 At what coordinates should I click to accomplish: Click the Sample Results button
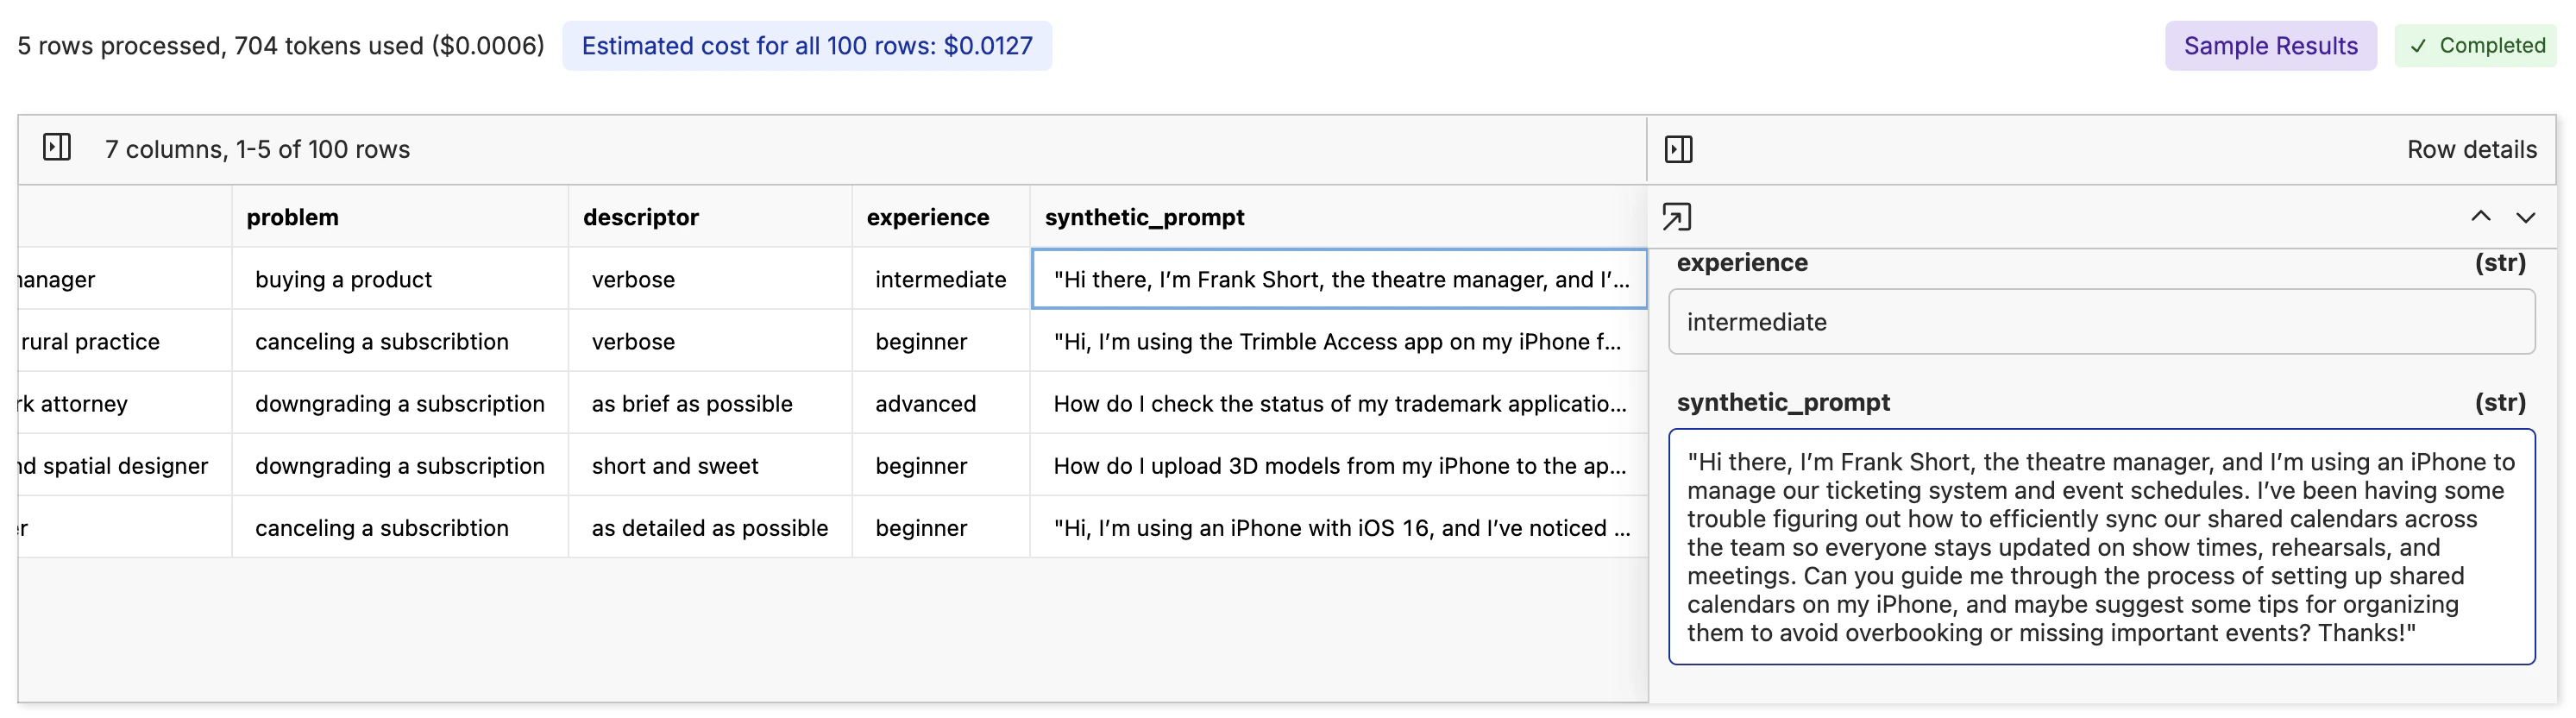click(x=2270, y=46)
